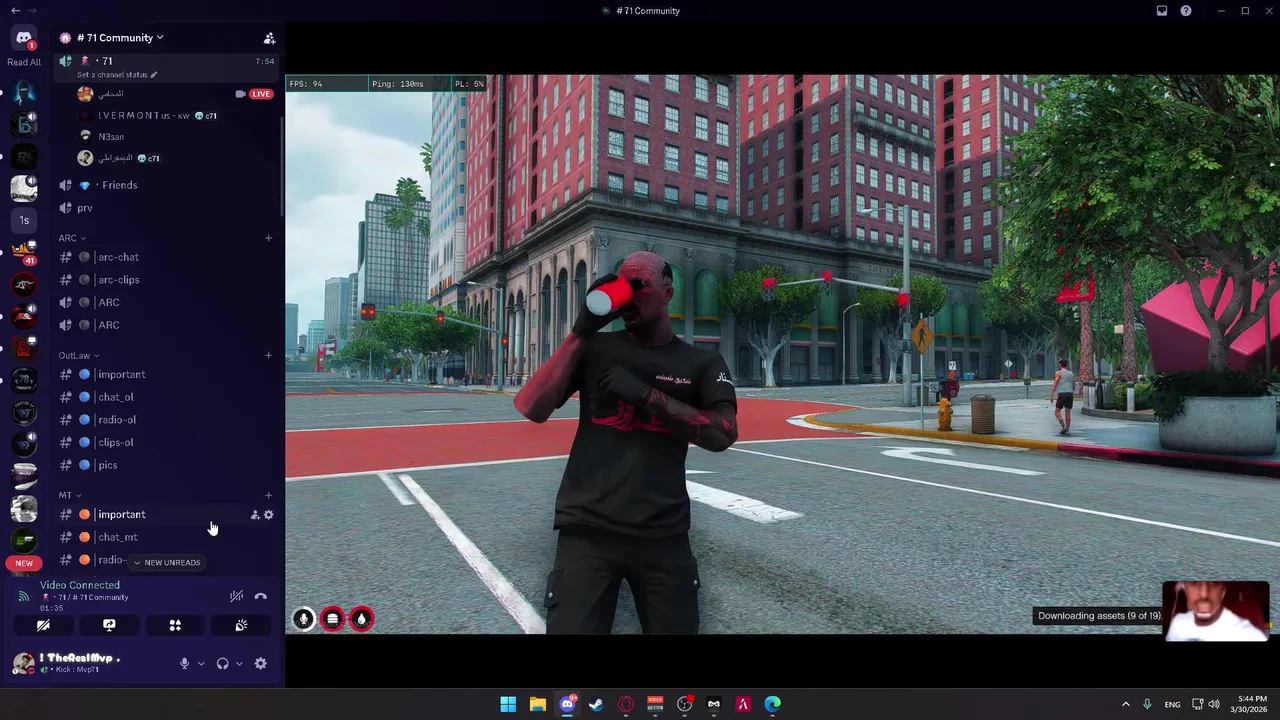Viewport: 1280px width, 720px height.
Task: Add channel to OutLaw category
Action: tap(268, 355)
